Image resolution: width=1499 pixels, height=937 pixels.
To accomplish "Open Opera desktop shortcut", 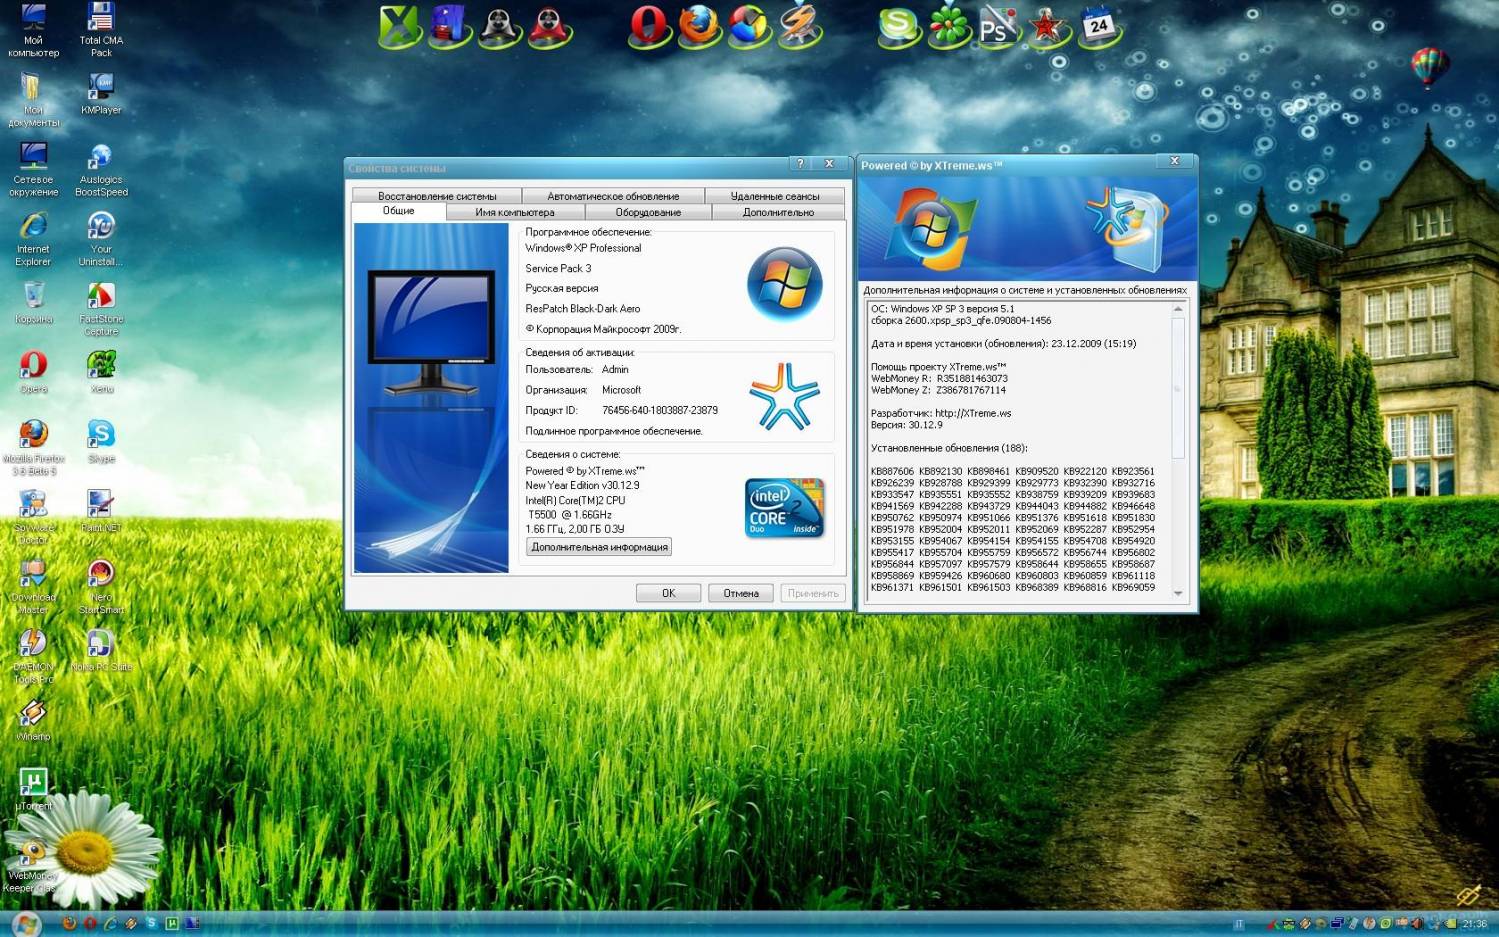I will pyautogui.click(x=33, y=372).
